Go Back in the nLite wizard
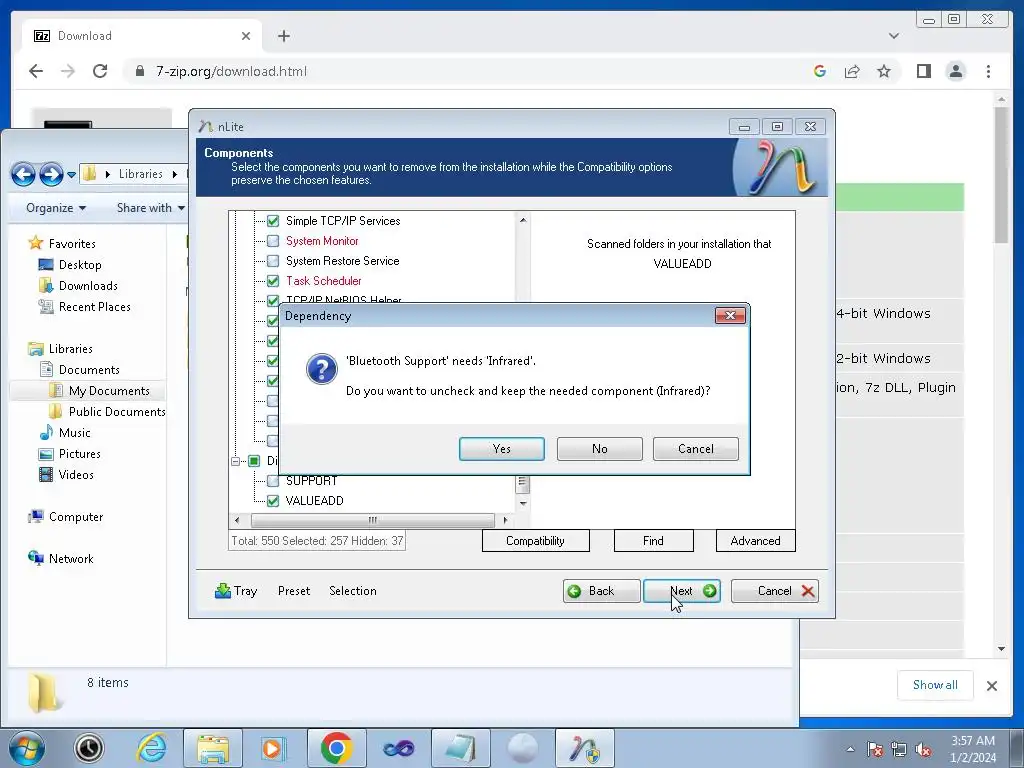The image size is (1024, 768). tap(601, 591)
